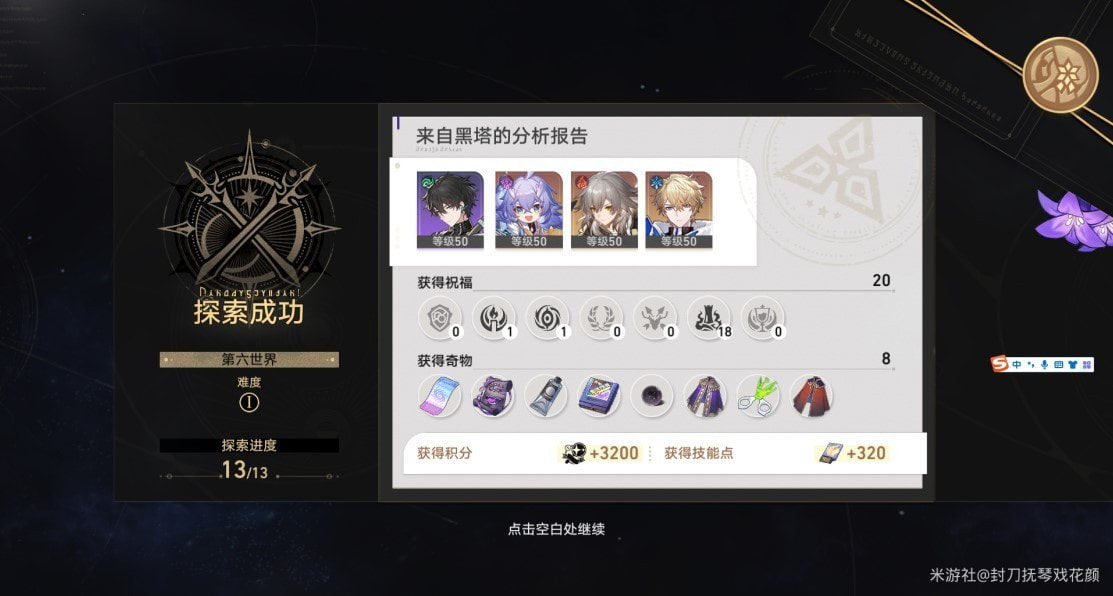Click the Hunt path blessing icon
The width and height of the screenshot is (1113, 596).
coord(654,318)
